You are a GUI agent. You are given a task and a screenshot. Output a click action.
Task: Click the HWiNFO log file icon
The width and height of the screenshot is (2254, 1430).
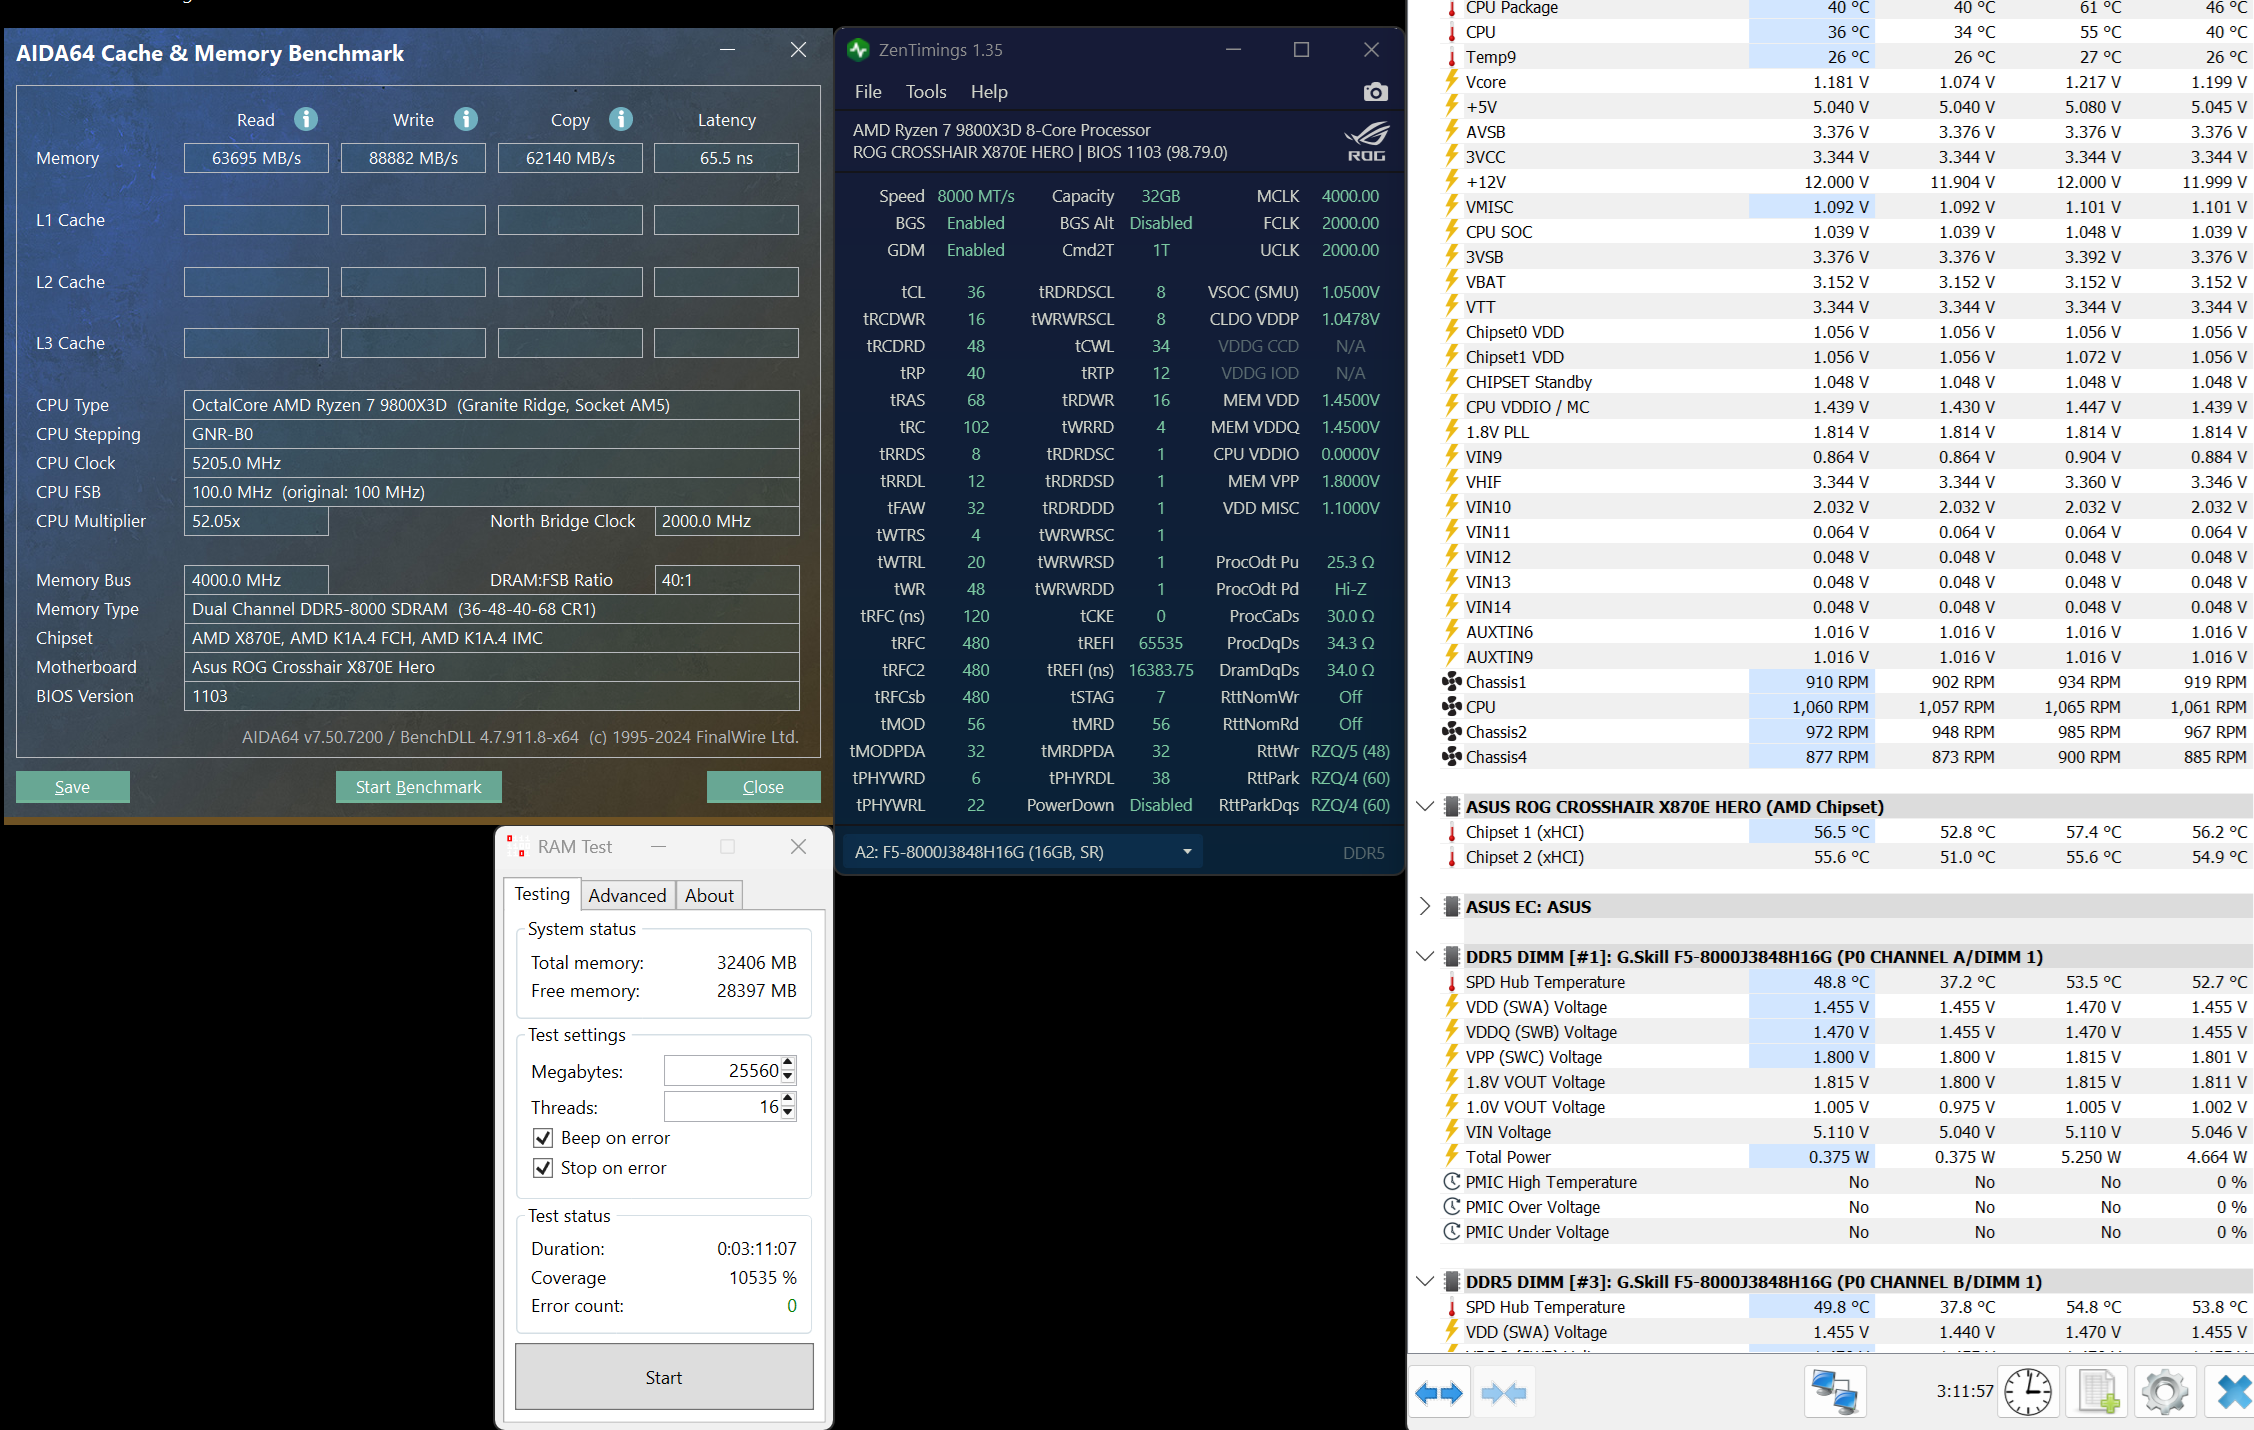[x=2097, y=1392]
